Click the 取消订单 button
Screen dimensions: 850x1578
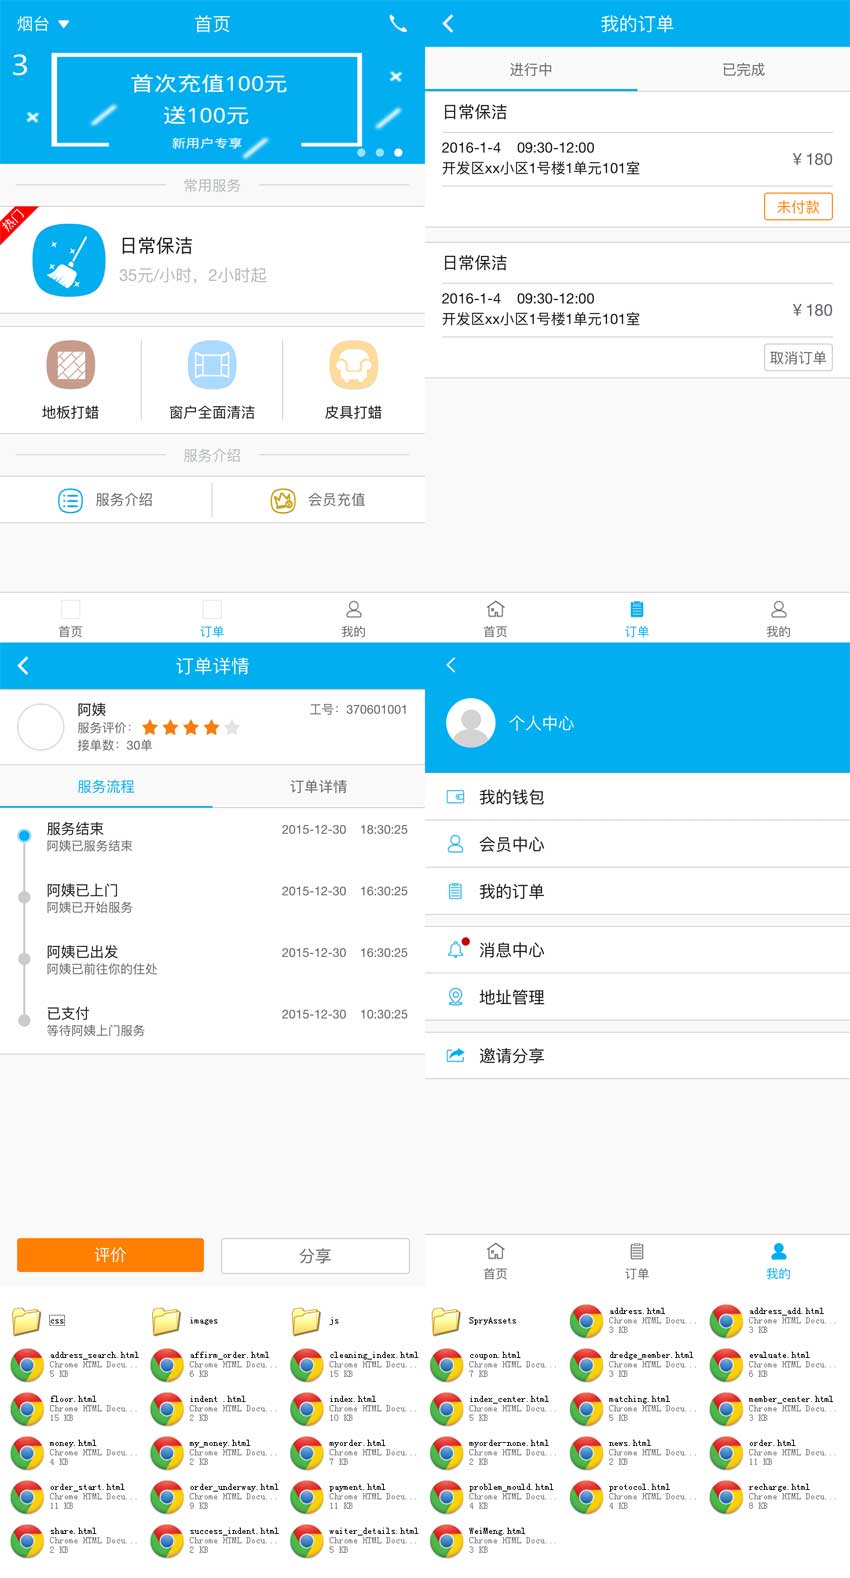797,358
